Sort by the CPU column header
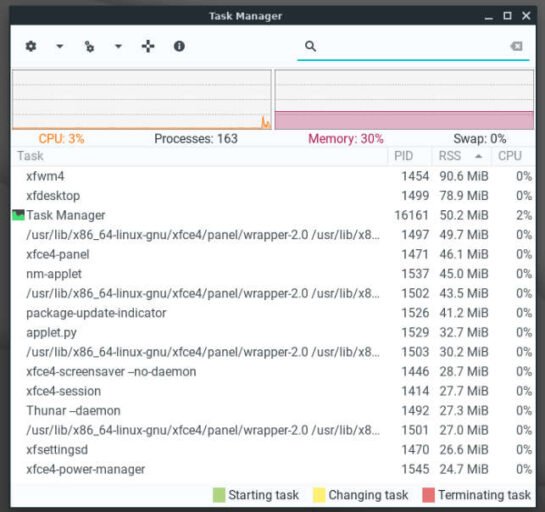The height and width of the screenshot is (512, 545). (513, 156)
